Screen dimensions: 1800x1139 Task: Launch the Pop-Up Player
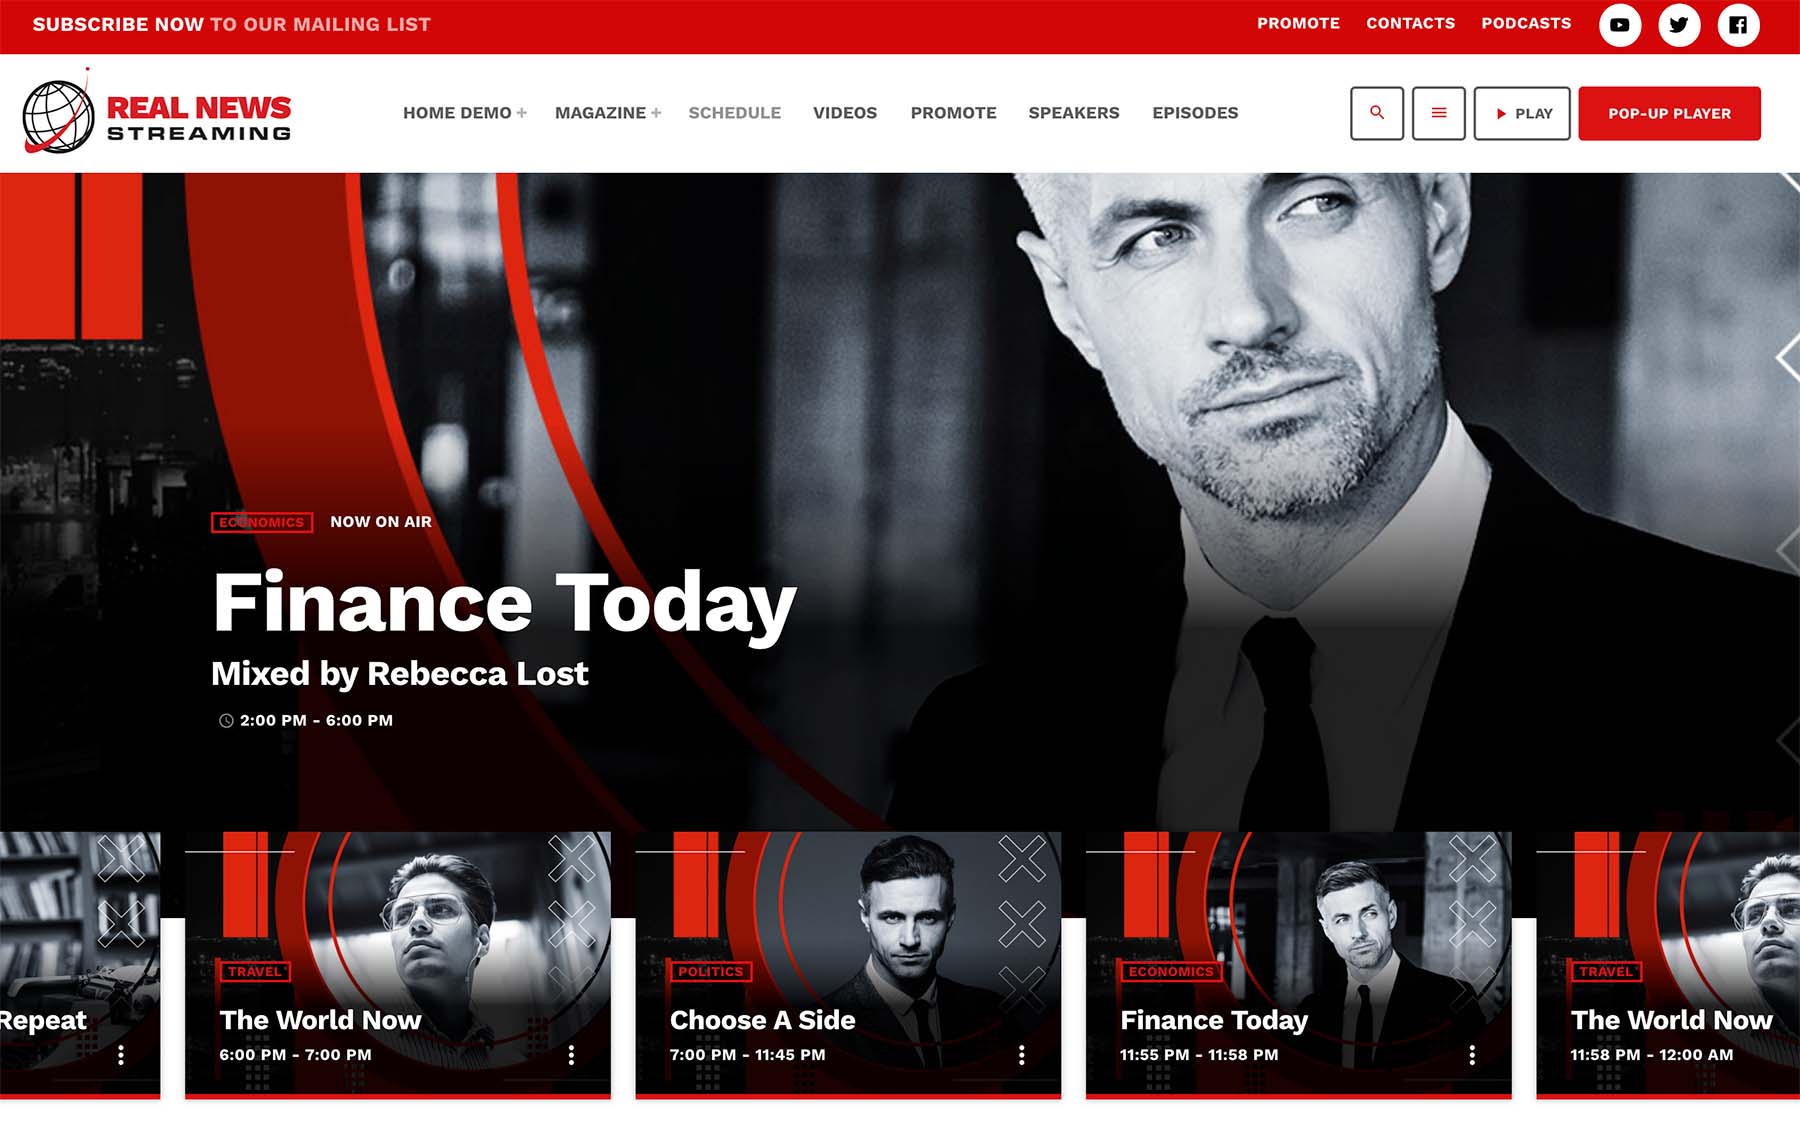(x=1669, y=113)
